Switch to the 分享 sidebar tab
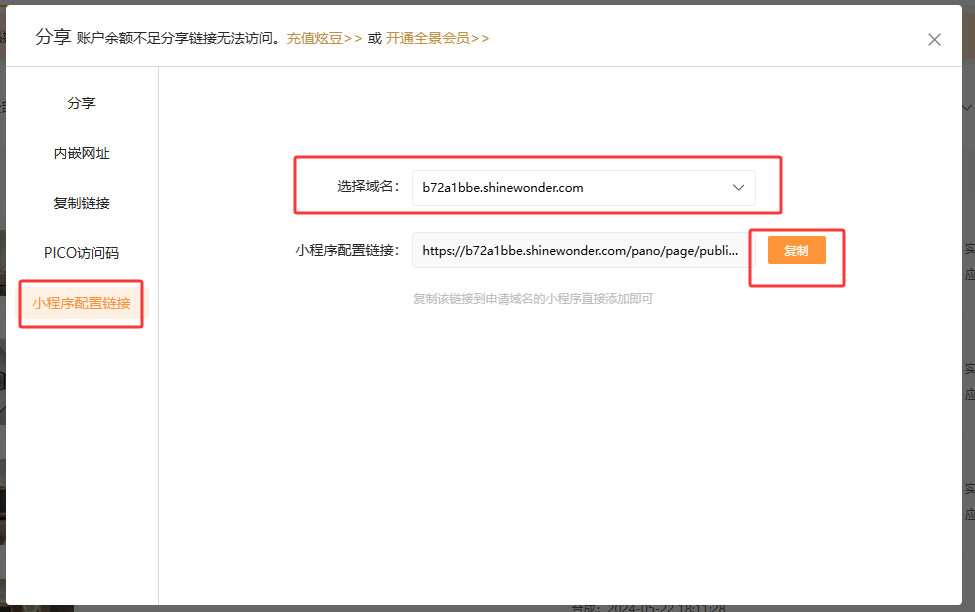This screenshot has height=612, width=975. point(82,103)
